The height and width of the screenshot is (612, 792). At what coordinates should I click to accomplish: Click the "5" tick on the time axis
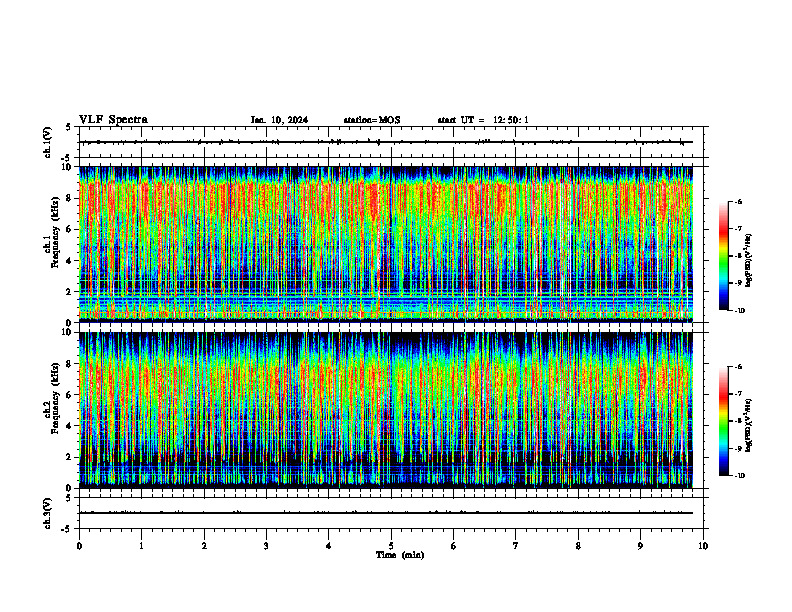pyautogui.click(x=391, y=546)
